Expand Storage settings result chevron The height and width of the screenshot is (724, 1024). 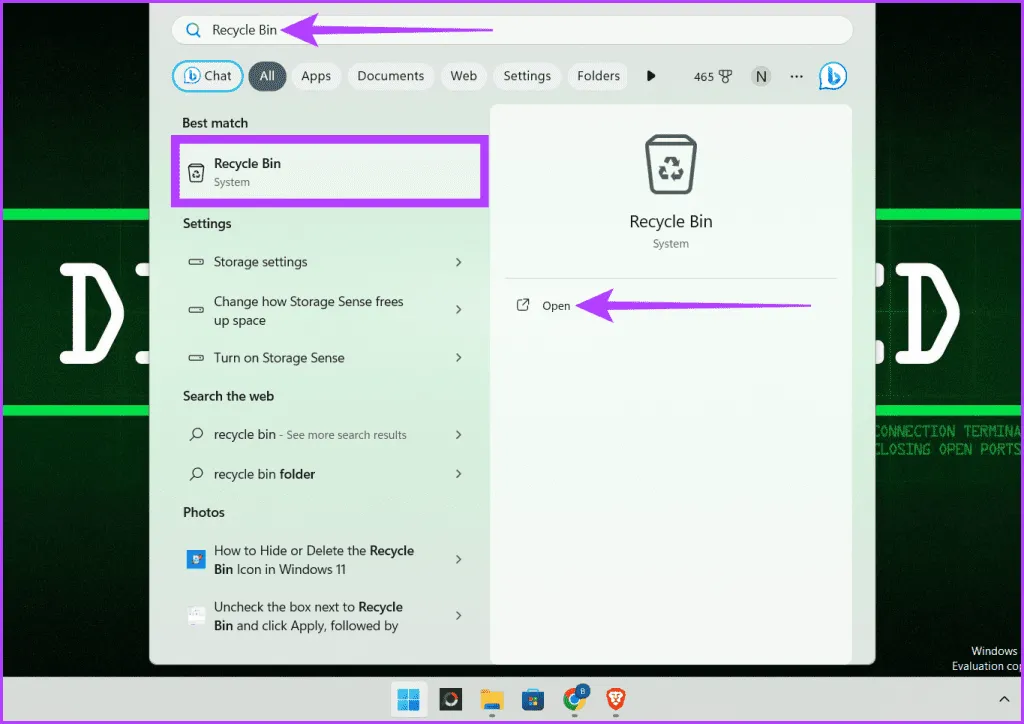pyautogui.click(x=458, y=262)
